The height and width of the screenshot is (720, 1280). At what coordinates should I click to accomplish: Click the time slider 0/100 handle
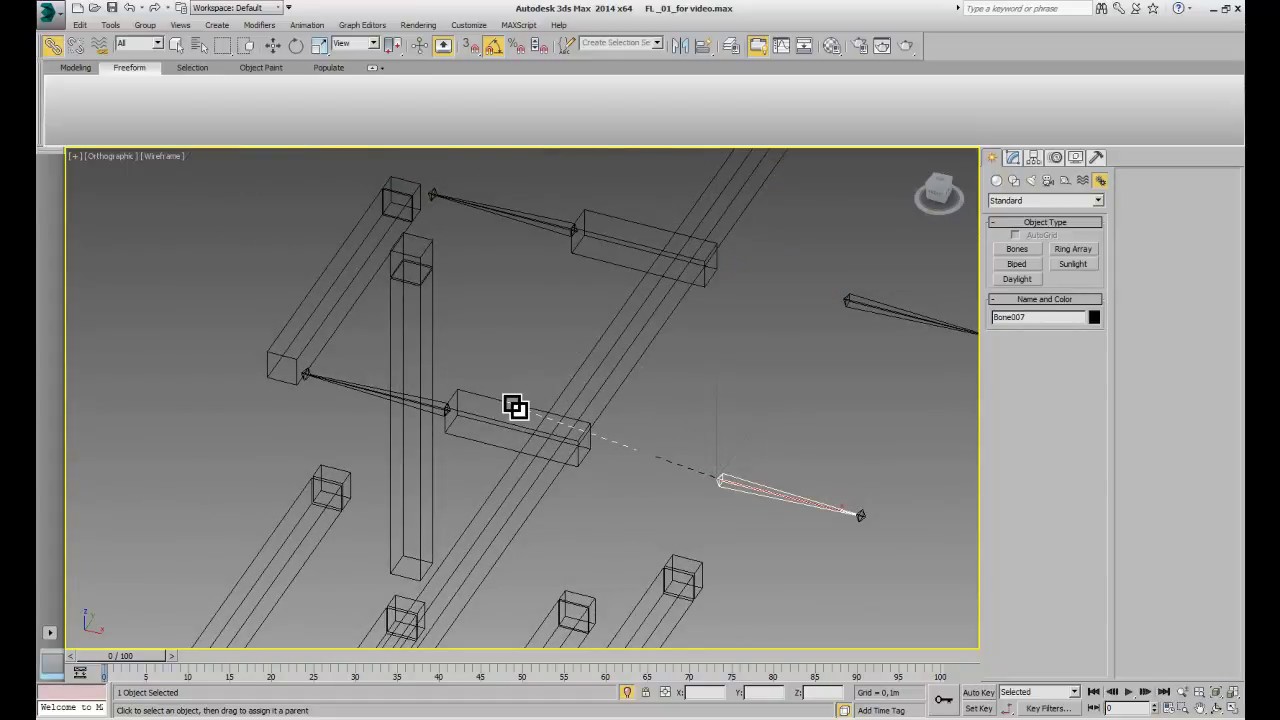click(x=120, y=656)
